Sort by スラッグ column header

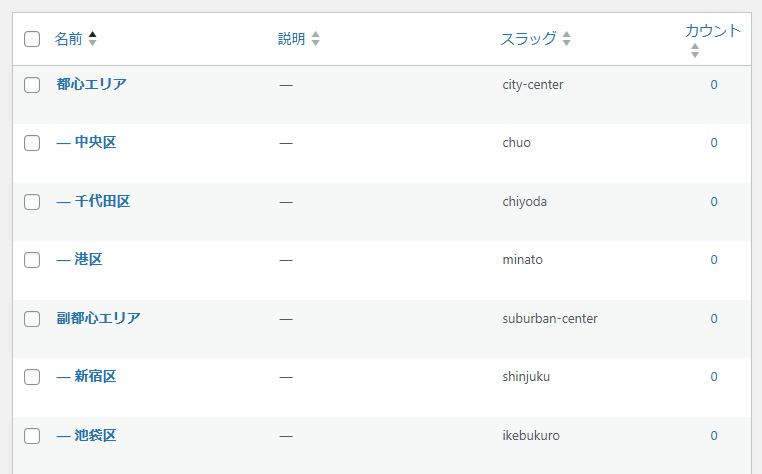(x=529, y=39)
